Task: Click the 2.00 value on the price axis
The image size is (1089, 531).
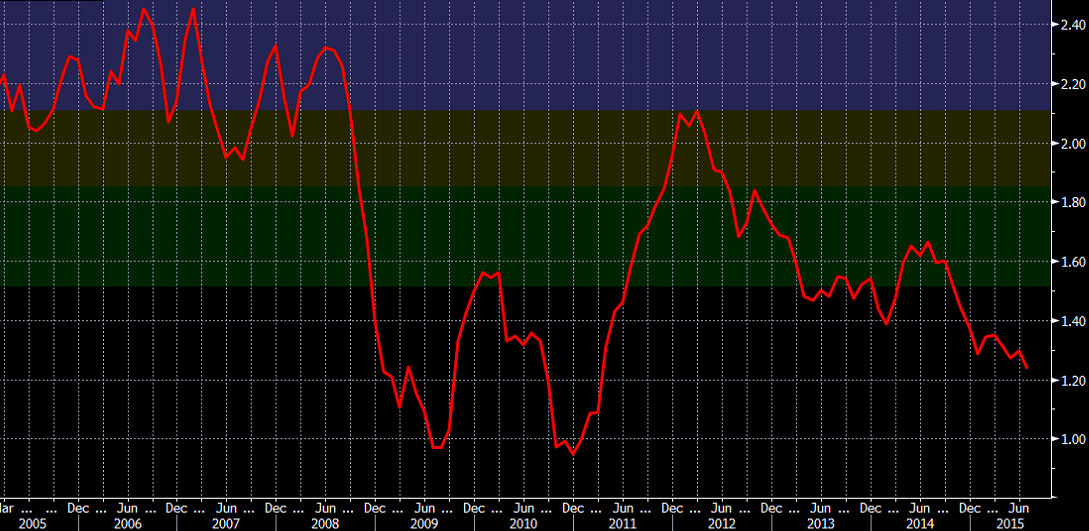Action: click(x=1072, y=144)
